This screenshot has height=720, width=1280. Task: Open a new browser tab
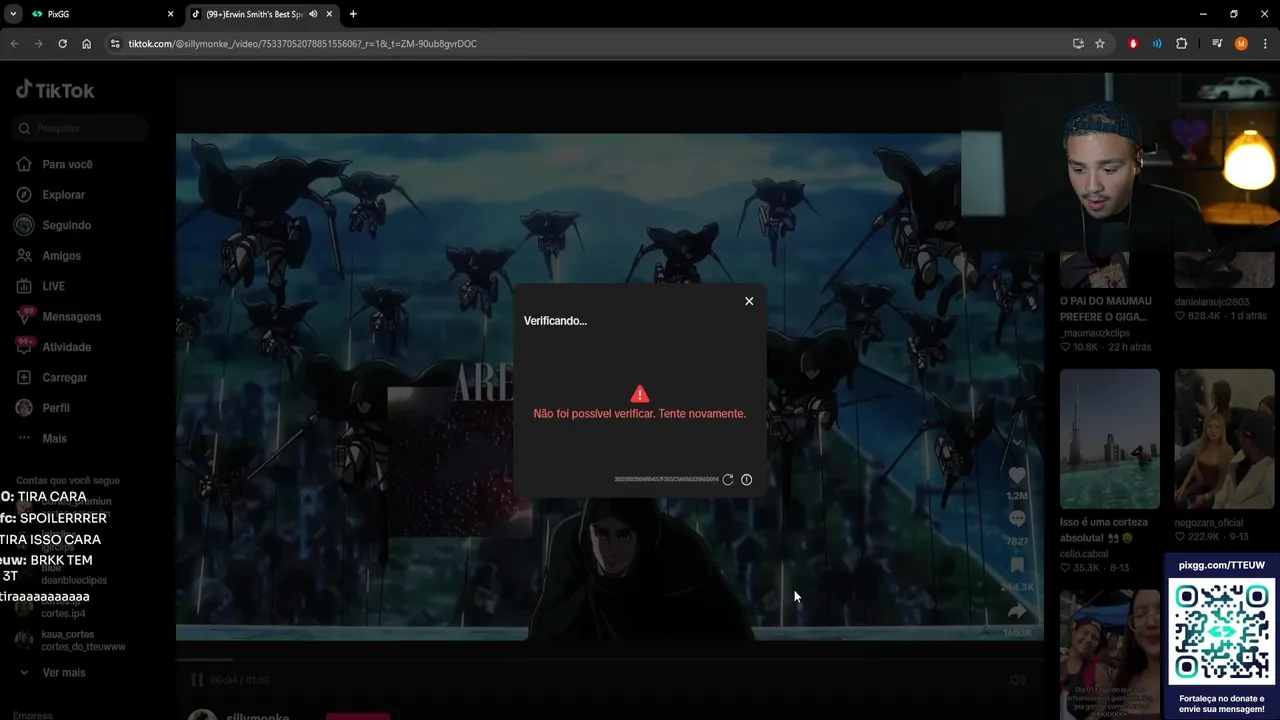click(353, 14)
